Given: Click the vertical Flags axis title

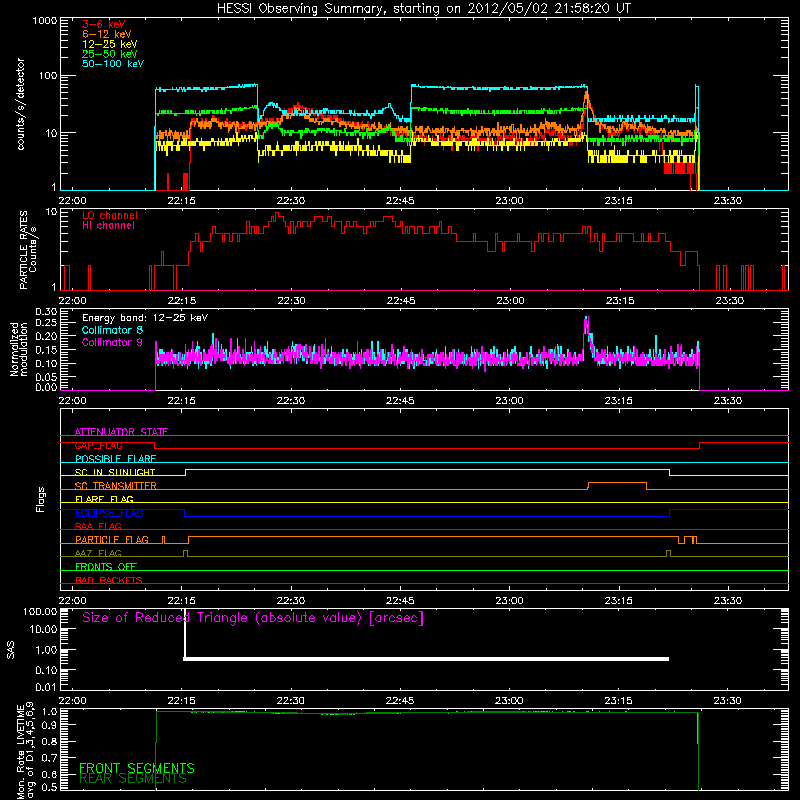Looking at the screenshot, I should click(41, 500).
